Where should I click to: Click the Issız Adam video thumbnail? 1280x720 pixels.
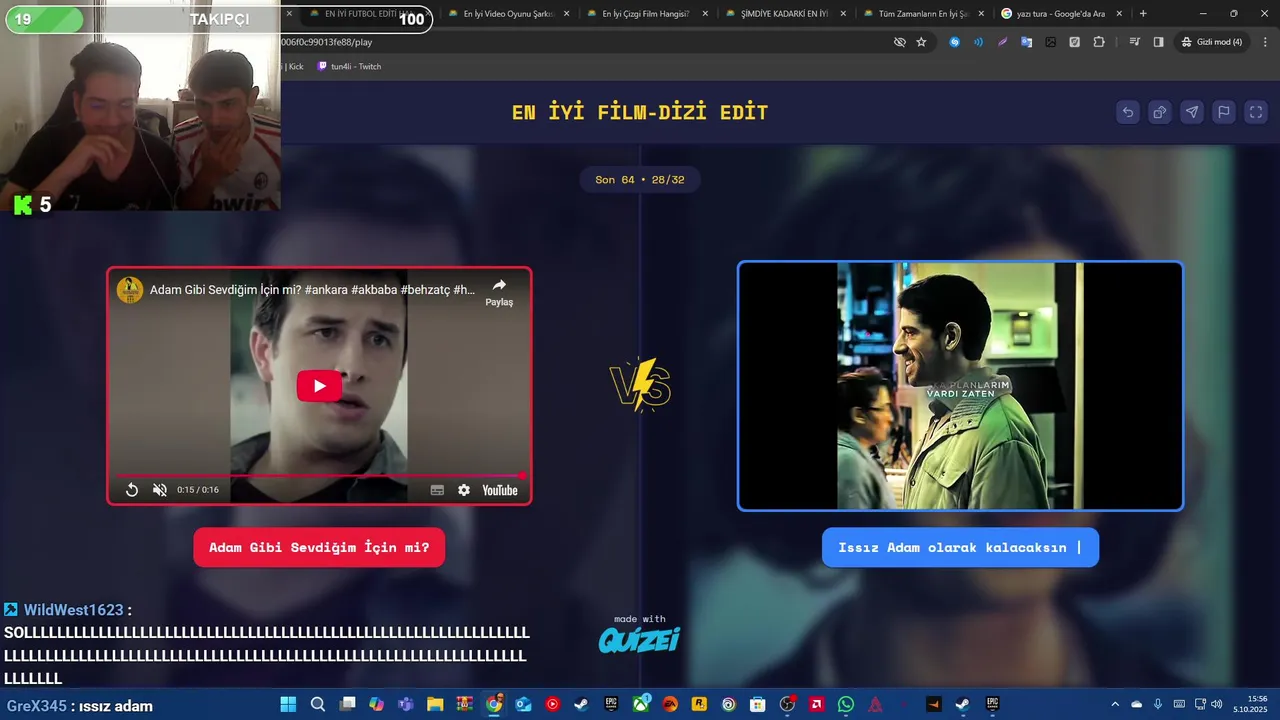pos(960,386)
